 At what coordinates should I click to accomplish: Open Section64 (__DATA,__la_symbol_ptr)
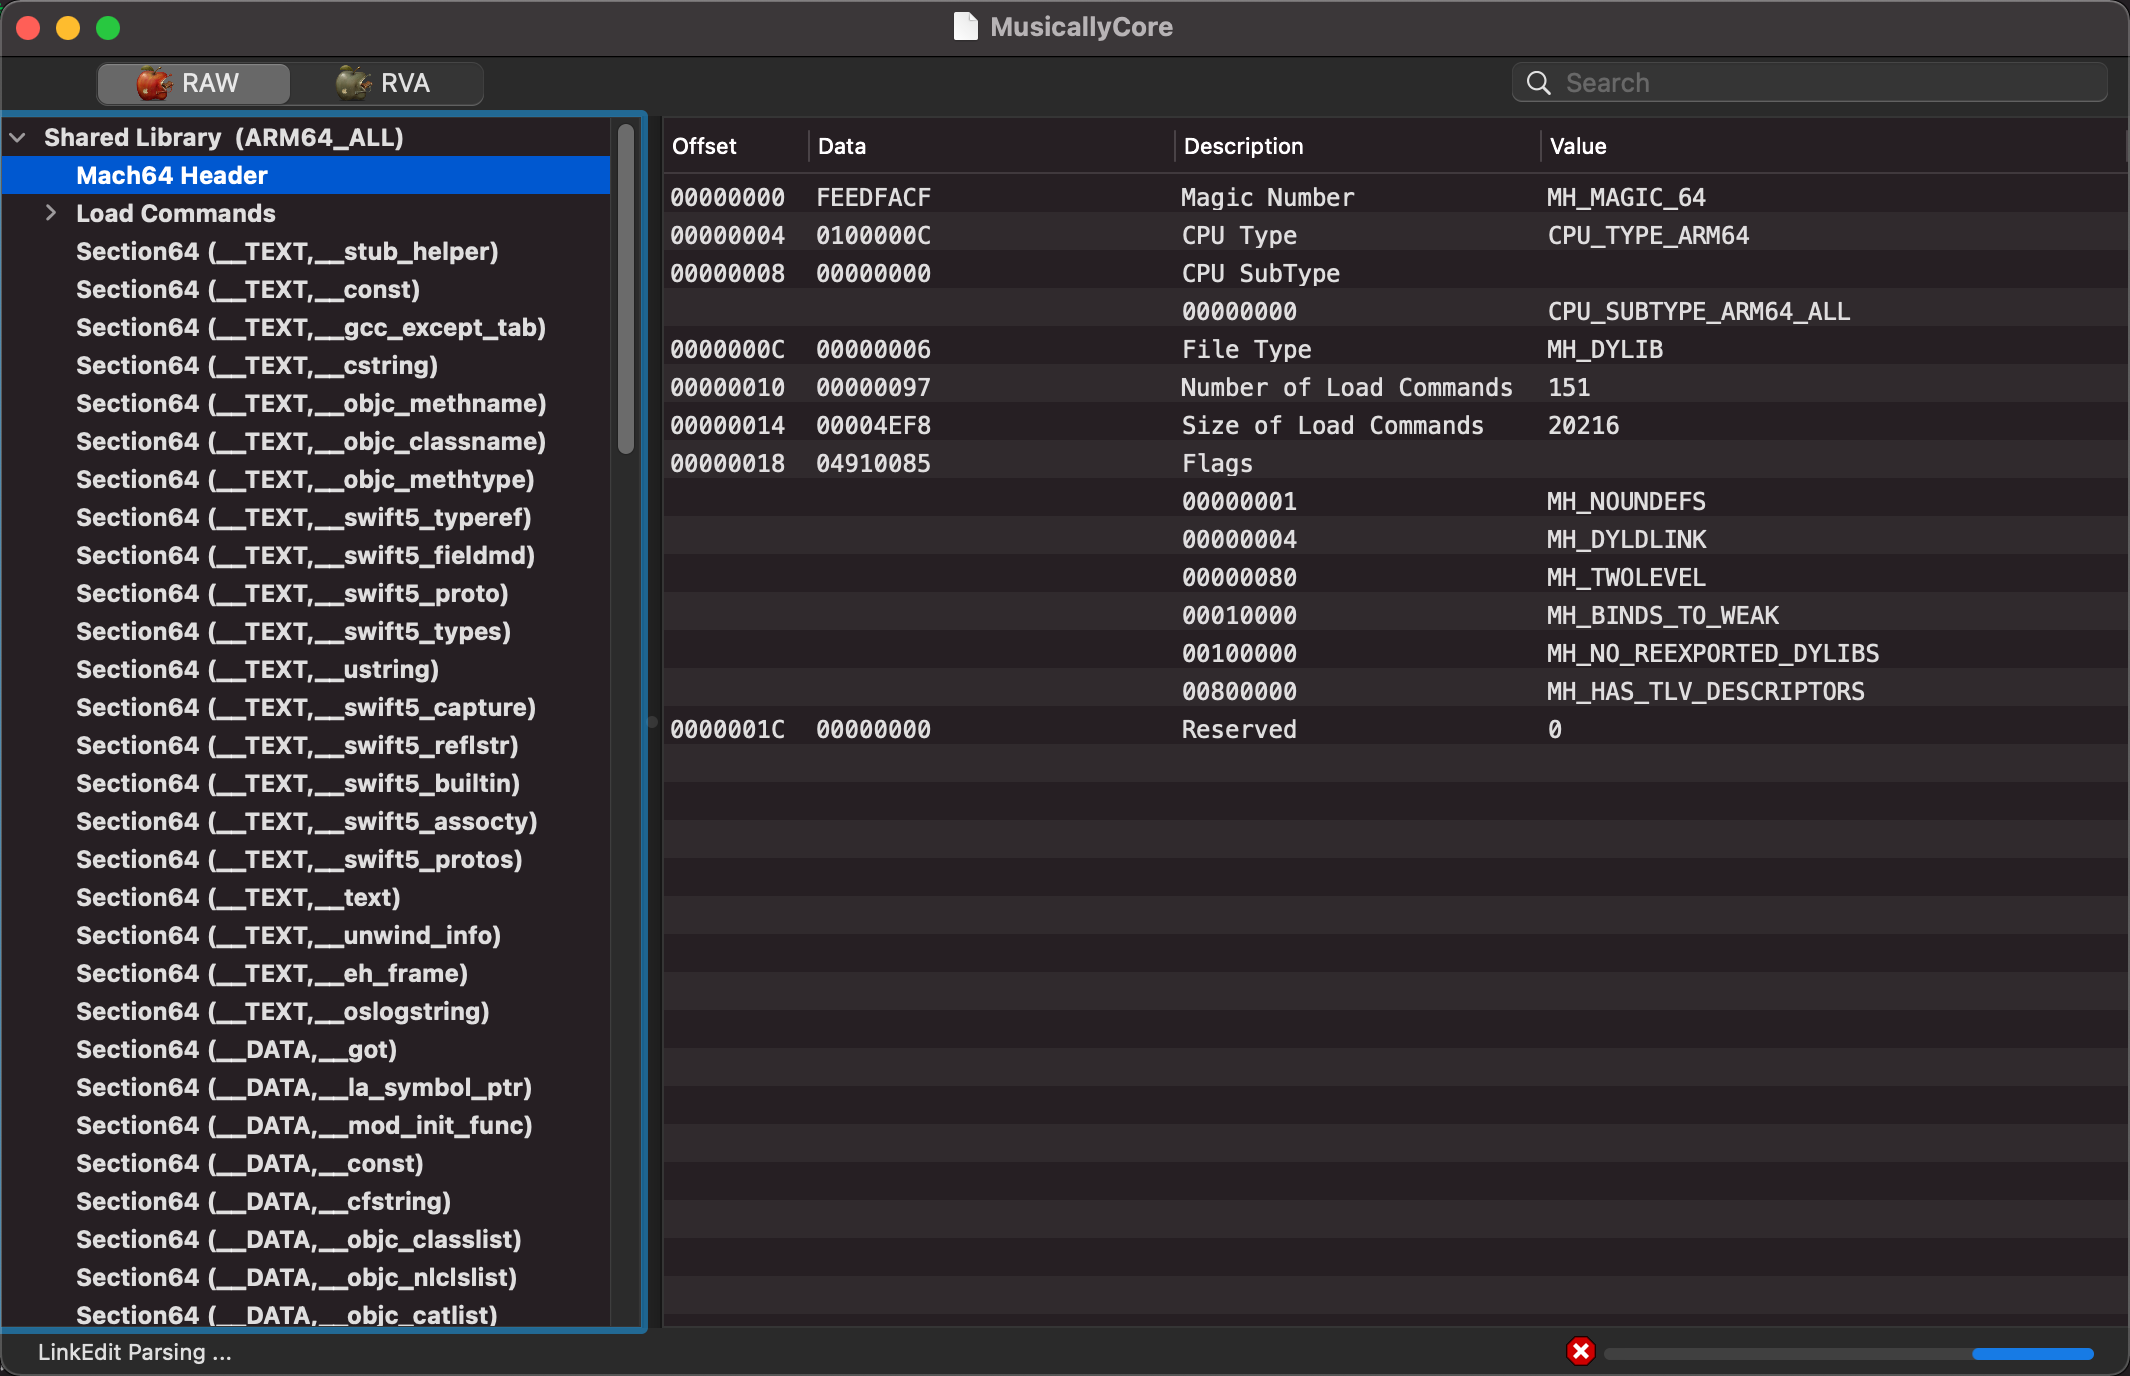304,1087
